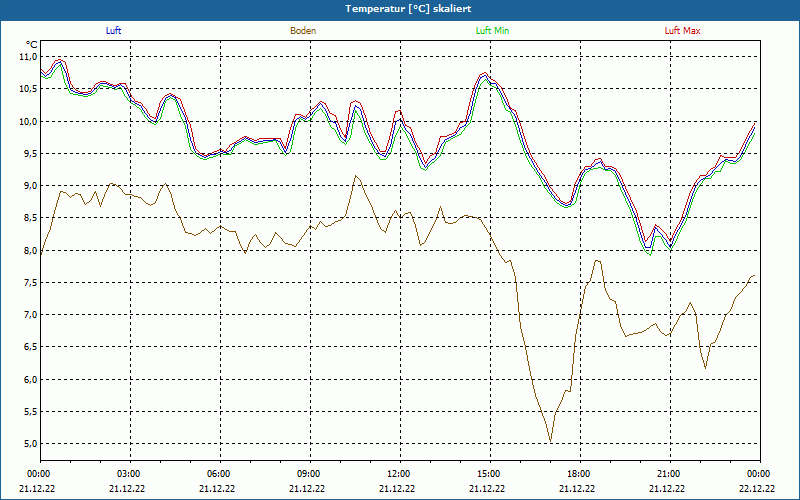The width and height of the screenshot is (800, 500).
Task: Click the 10,5 y-axis value
Action: pyautogui.click(x=29, y=89)
